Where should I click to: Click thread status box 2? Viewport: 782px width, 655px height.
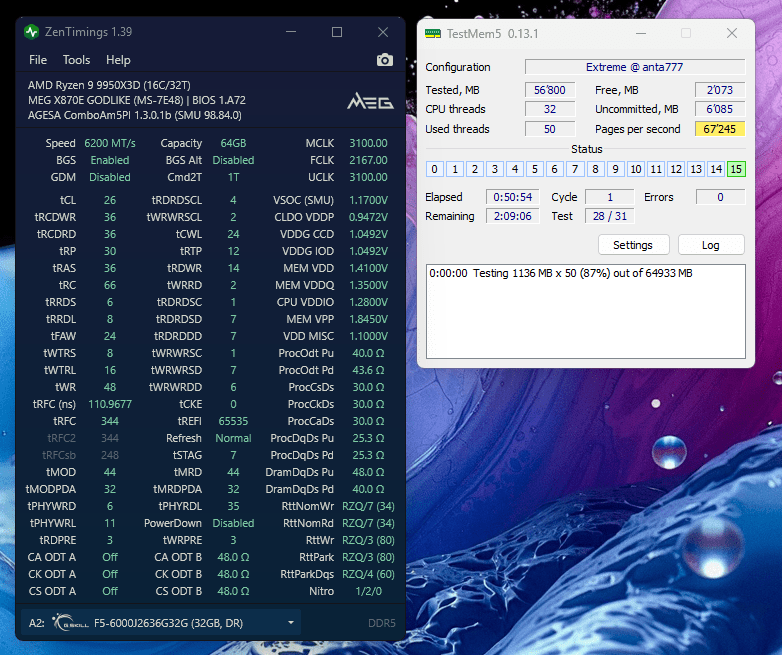pos(475,169)
